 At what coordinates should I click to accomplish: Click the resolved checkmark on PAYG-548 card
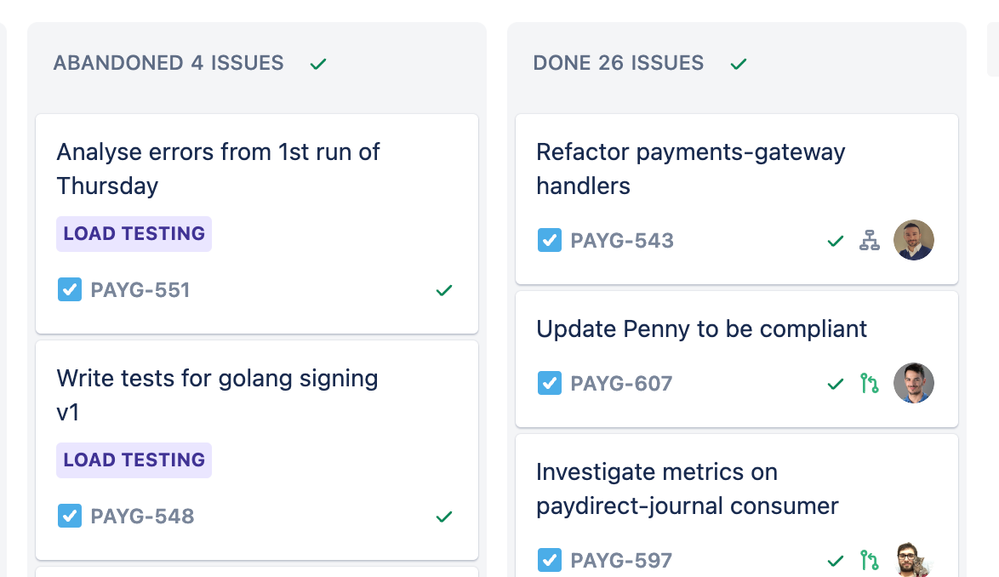tap(444, 516)
